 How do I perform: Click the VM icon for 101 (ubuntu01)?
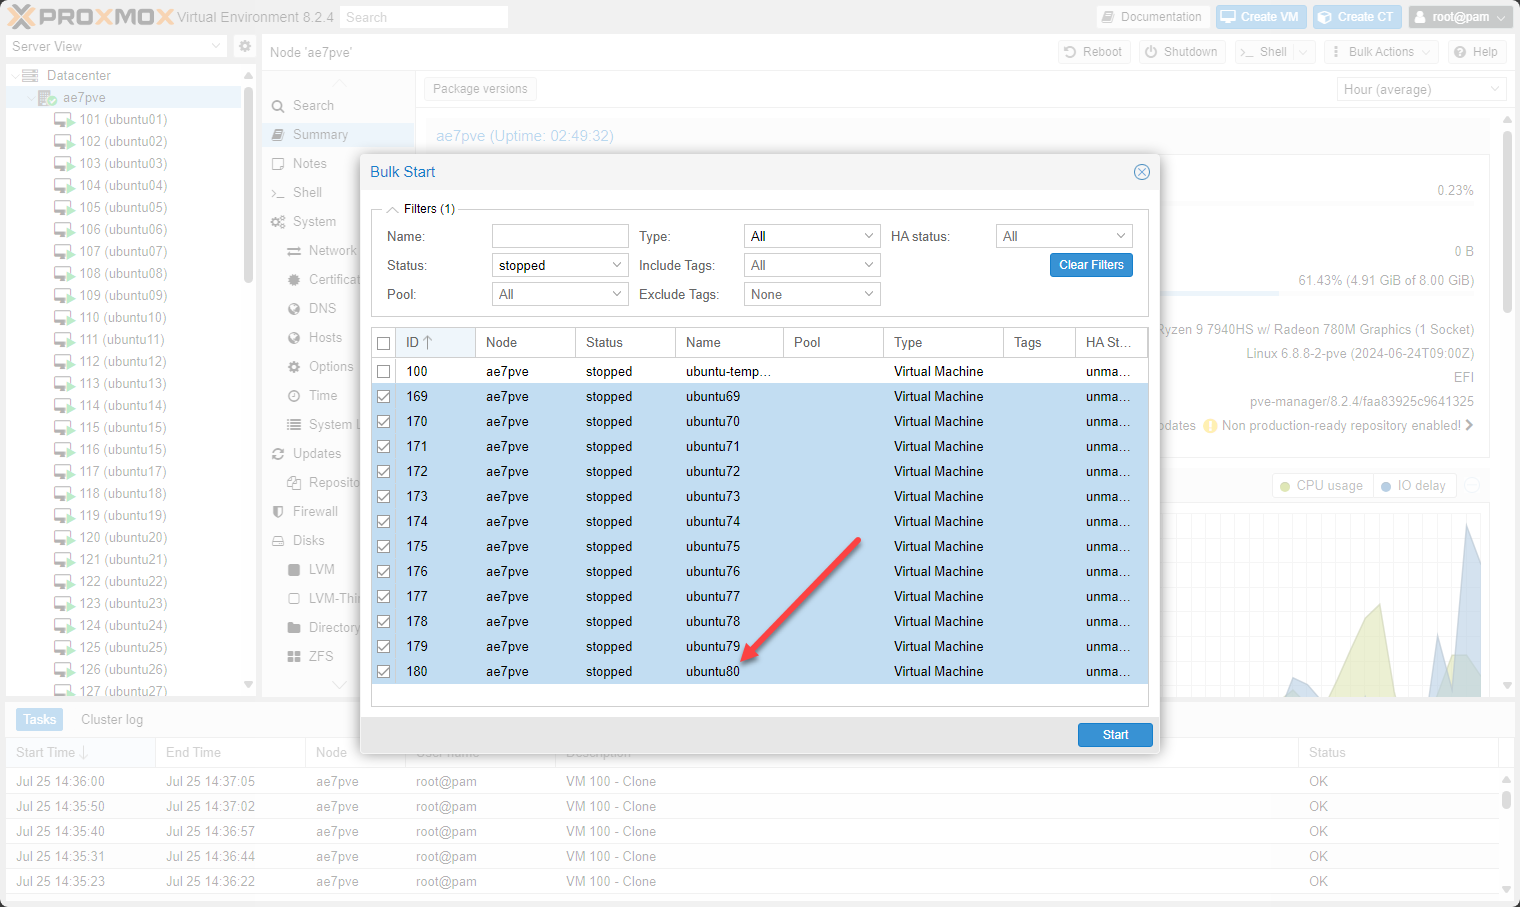pos(64,120)
